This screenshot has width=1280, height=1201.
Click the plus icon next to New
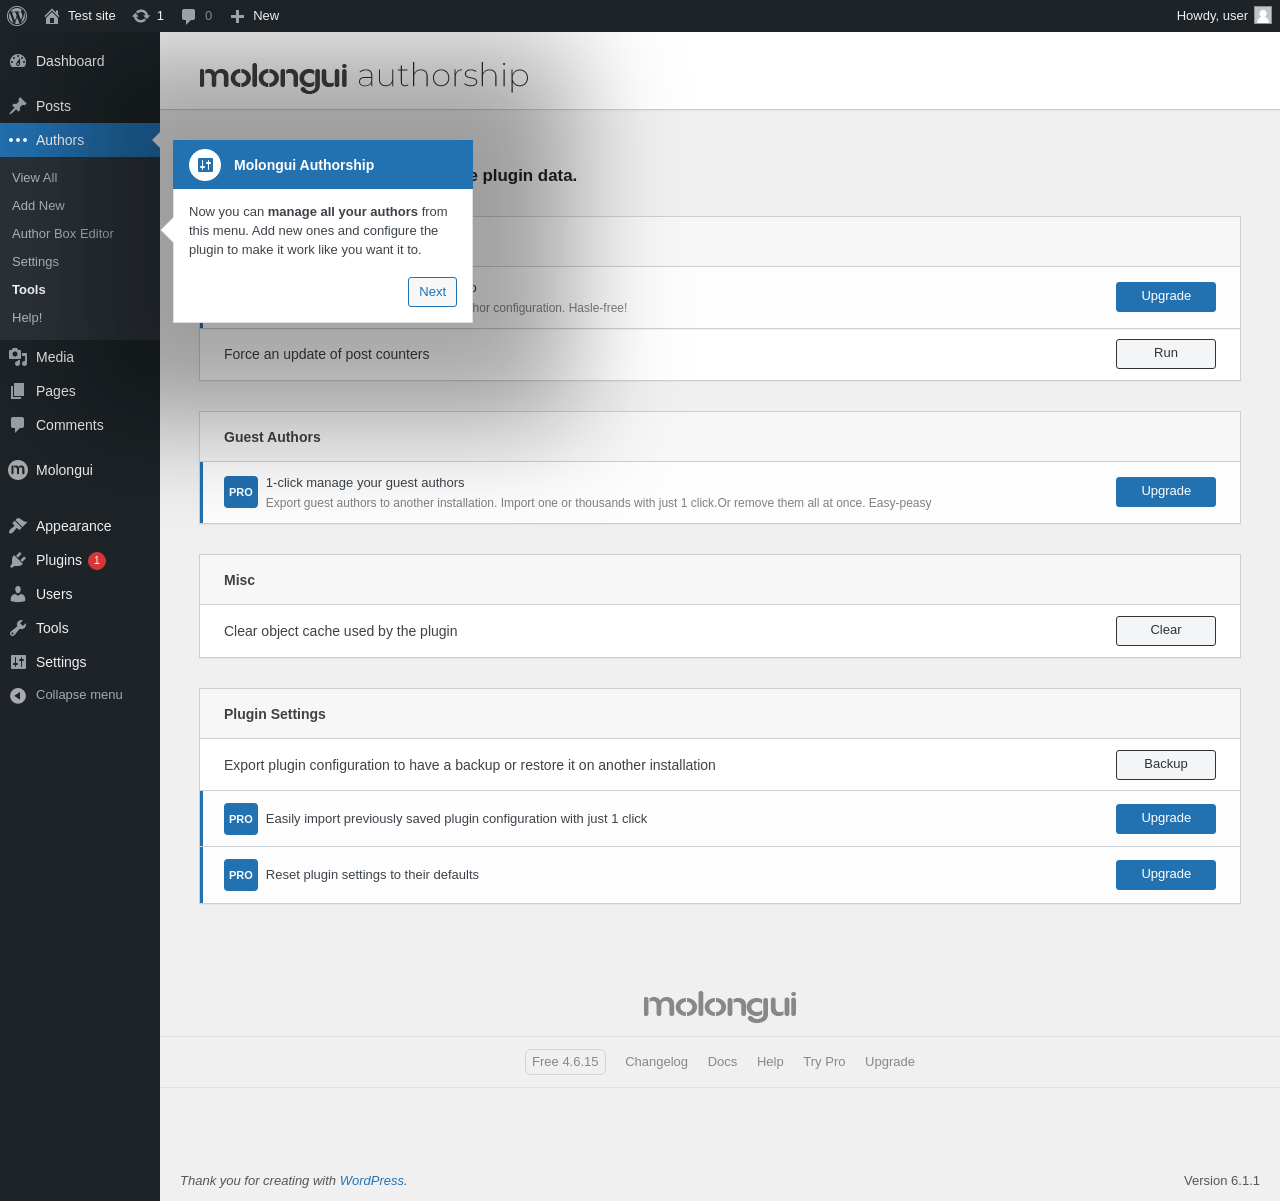(x=237, y=16)
